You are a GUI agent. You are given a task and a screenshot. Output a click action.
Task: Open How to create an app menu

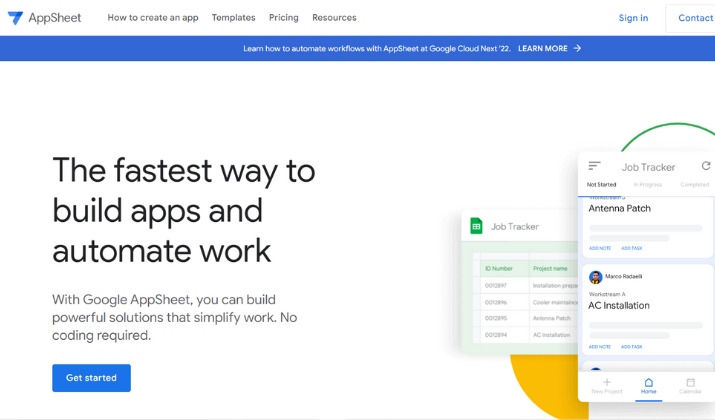[153, 18]
